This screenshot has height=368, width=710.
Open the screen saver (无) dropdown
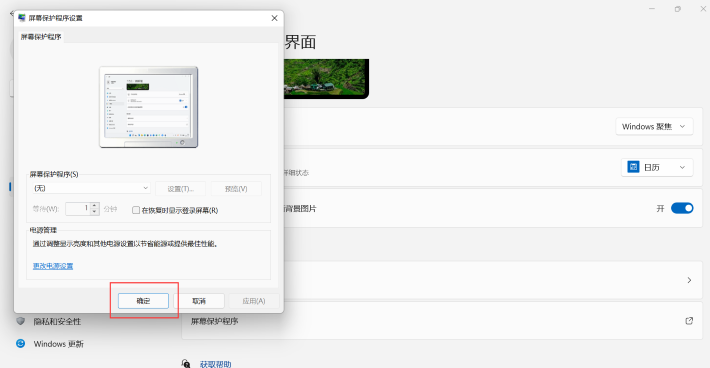click(x=91, y=188)
